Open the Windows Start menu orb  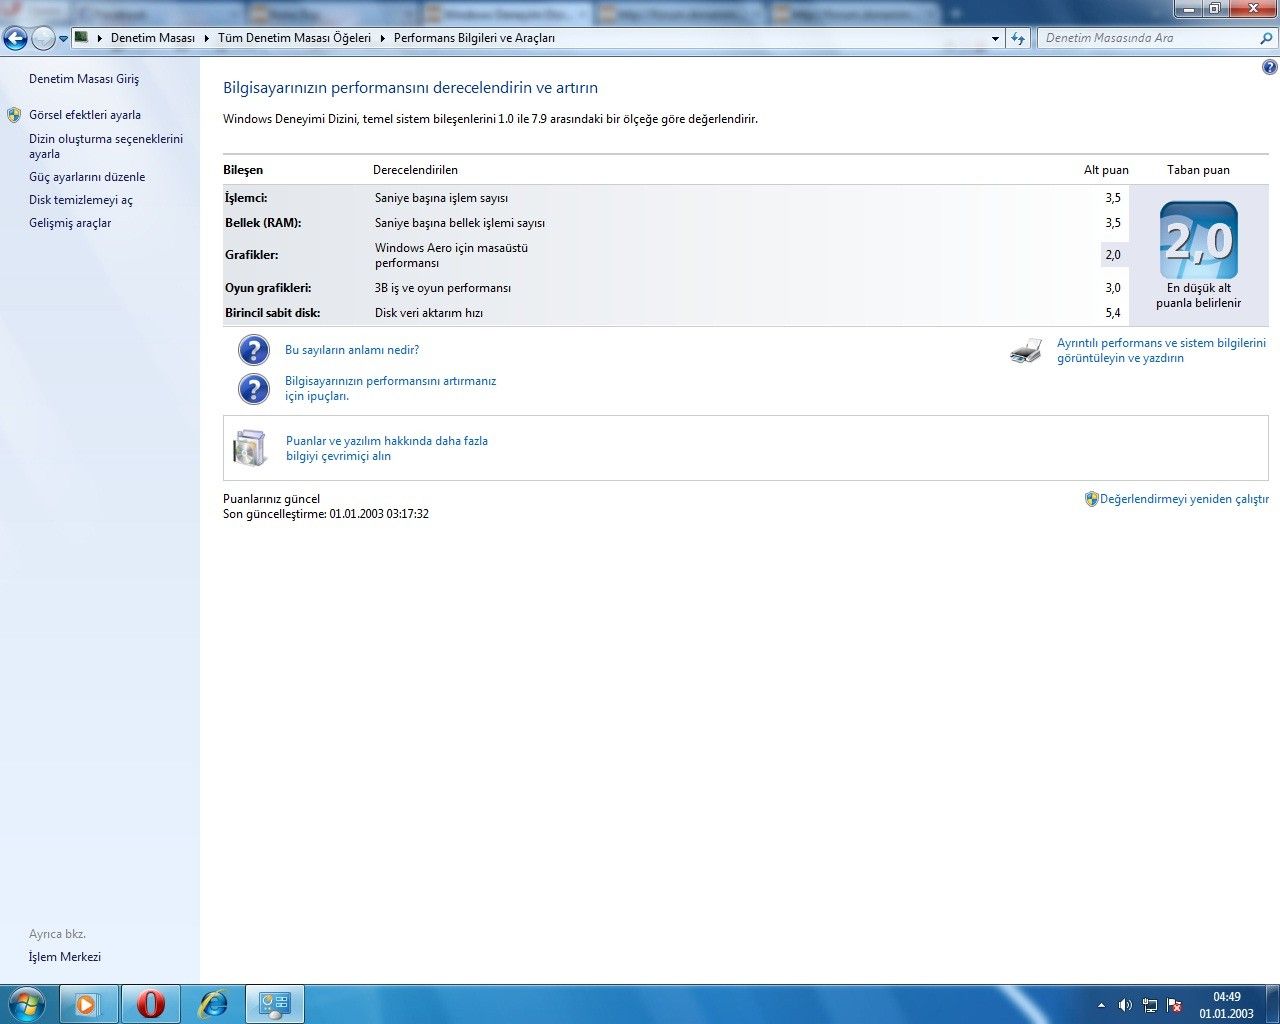[26, 1004]
